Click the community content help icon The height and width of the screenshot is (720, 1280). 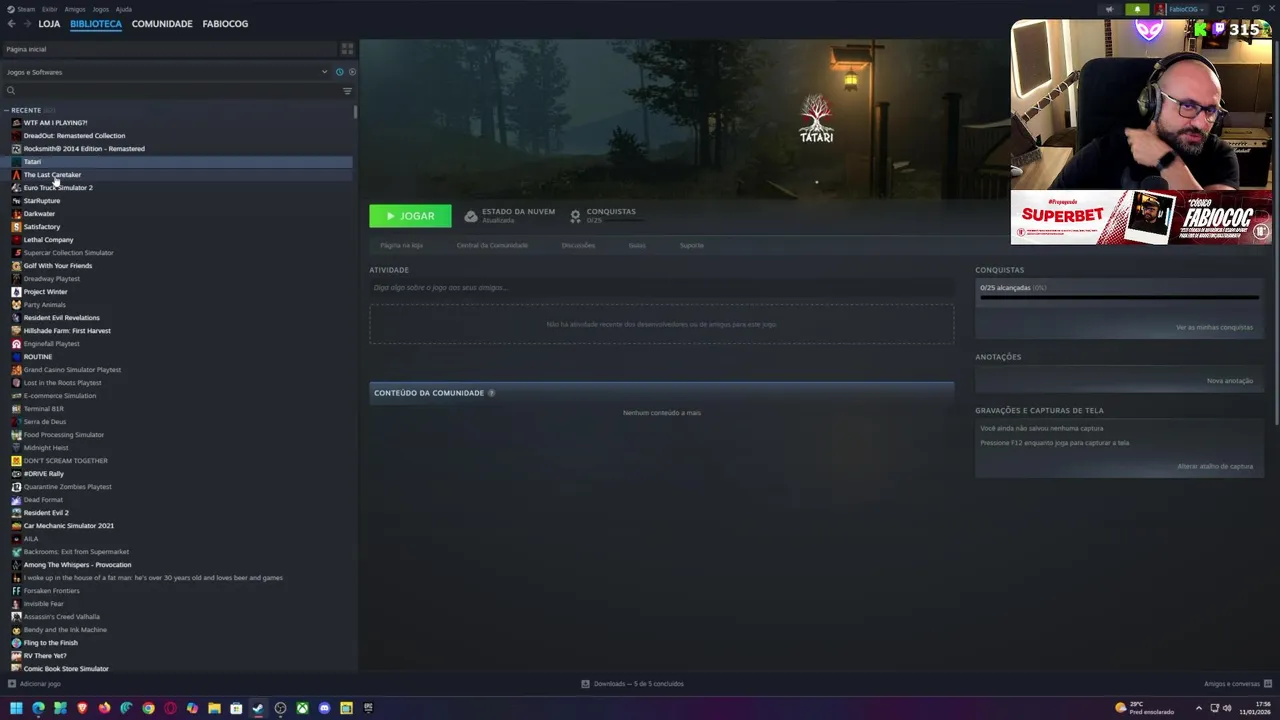point(491,393)
